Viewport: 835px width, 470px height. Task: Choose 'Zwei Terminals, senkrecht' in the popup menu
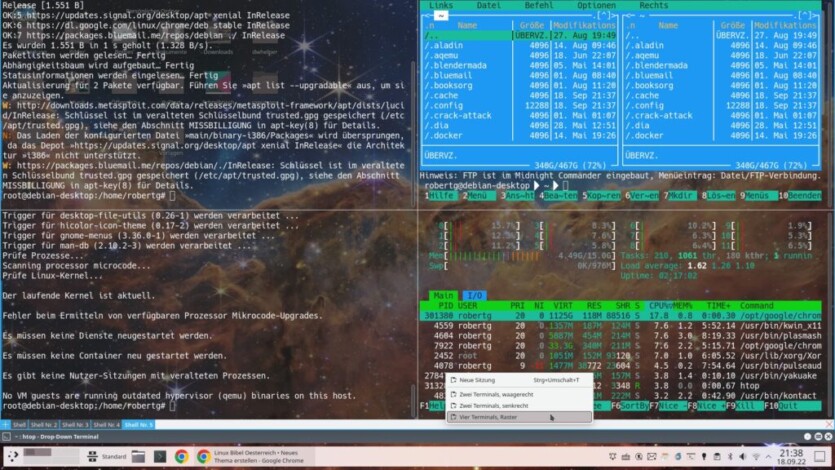pyautogui.click(x=519, y=406)
